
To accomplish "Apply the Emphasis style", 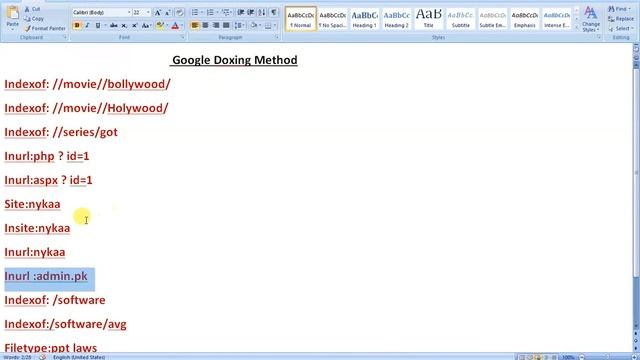I will pos(524,19).
